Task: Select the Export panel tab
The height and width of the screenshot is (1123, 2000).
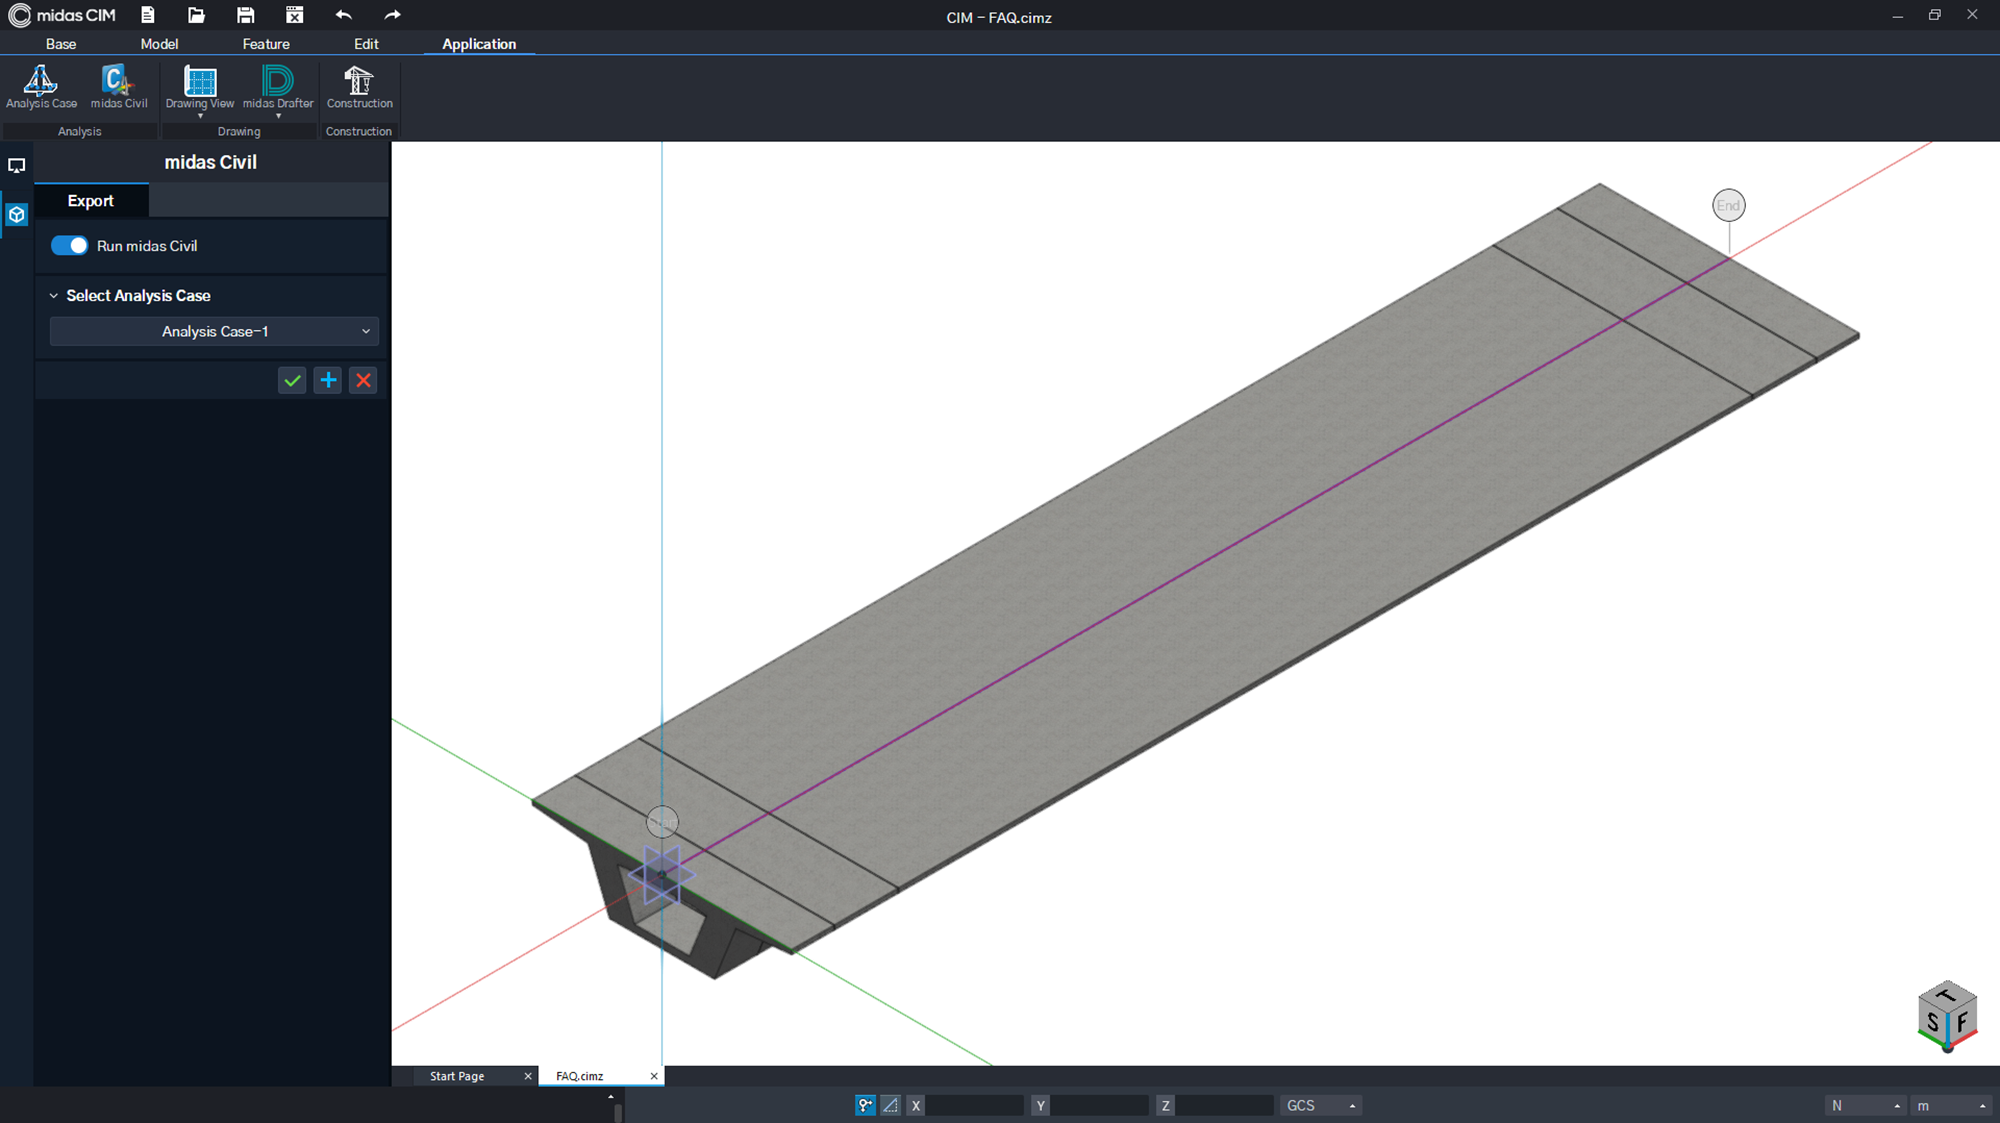Action: 91,201
